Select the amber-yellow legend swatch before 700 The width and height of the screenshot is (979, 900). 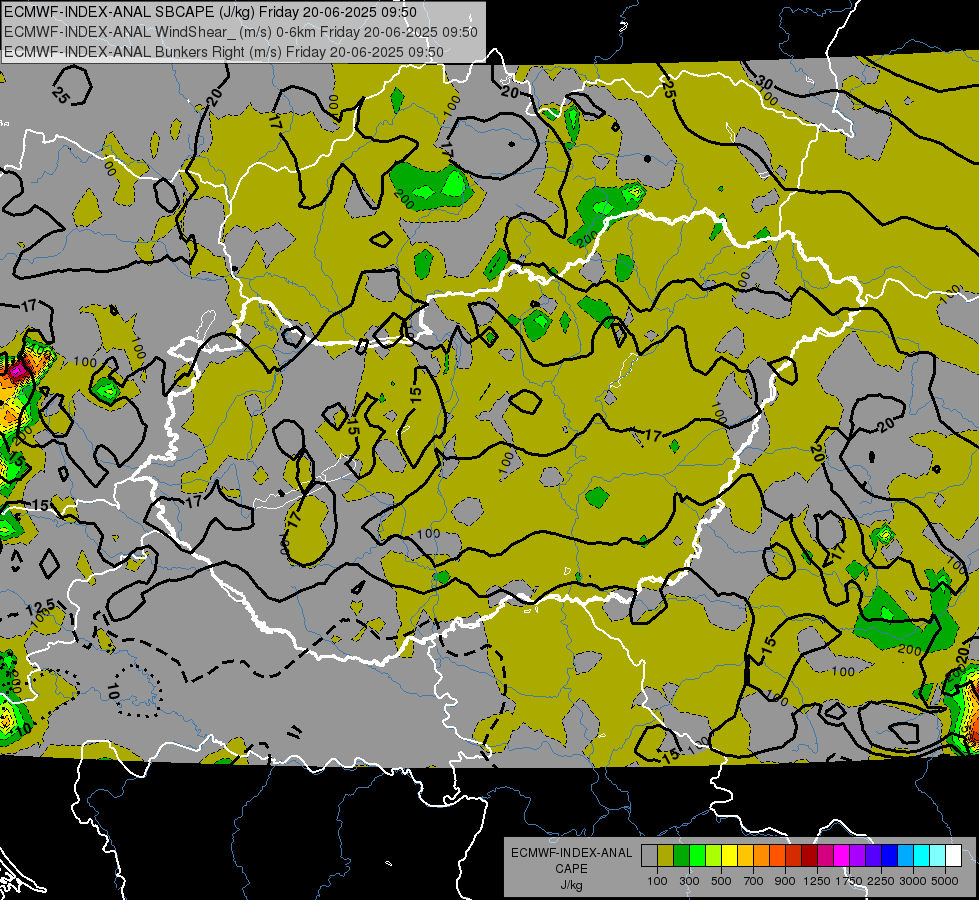point(745,856)
